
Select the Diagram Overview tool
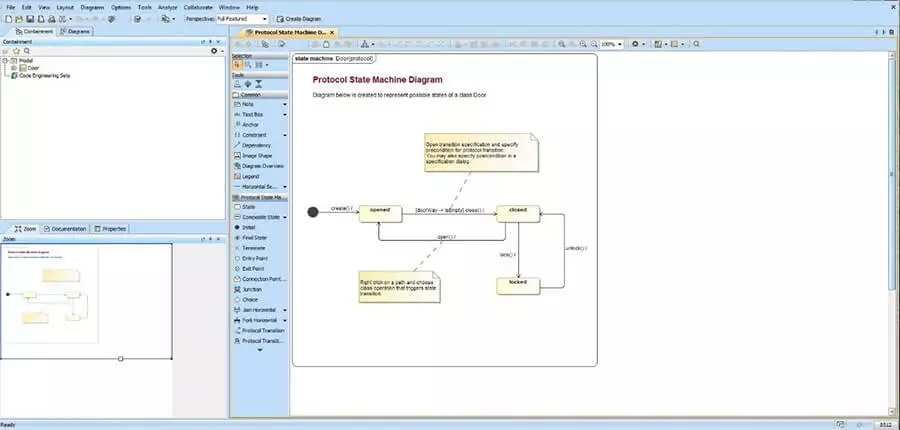click(x=259, y=166)
